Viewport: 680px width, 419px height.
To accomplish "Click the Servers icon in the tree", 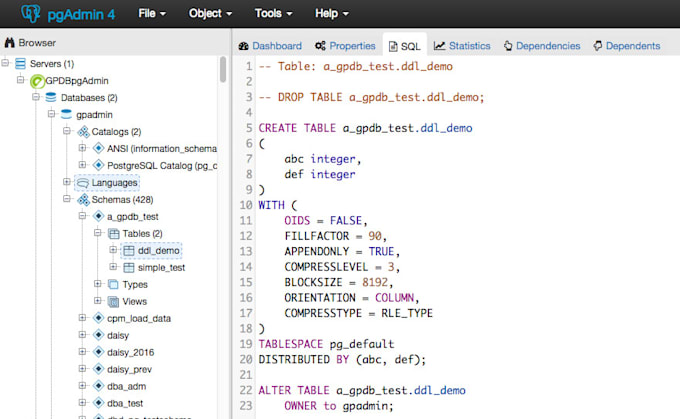I will point(21,64).
